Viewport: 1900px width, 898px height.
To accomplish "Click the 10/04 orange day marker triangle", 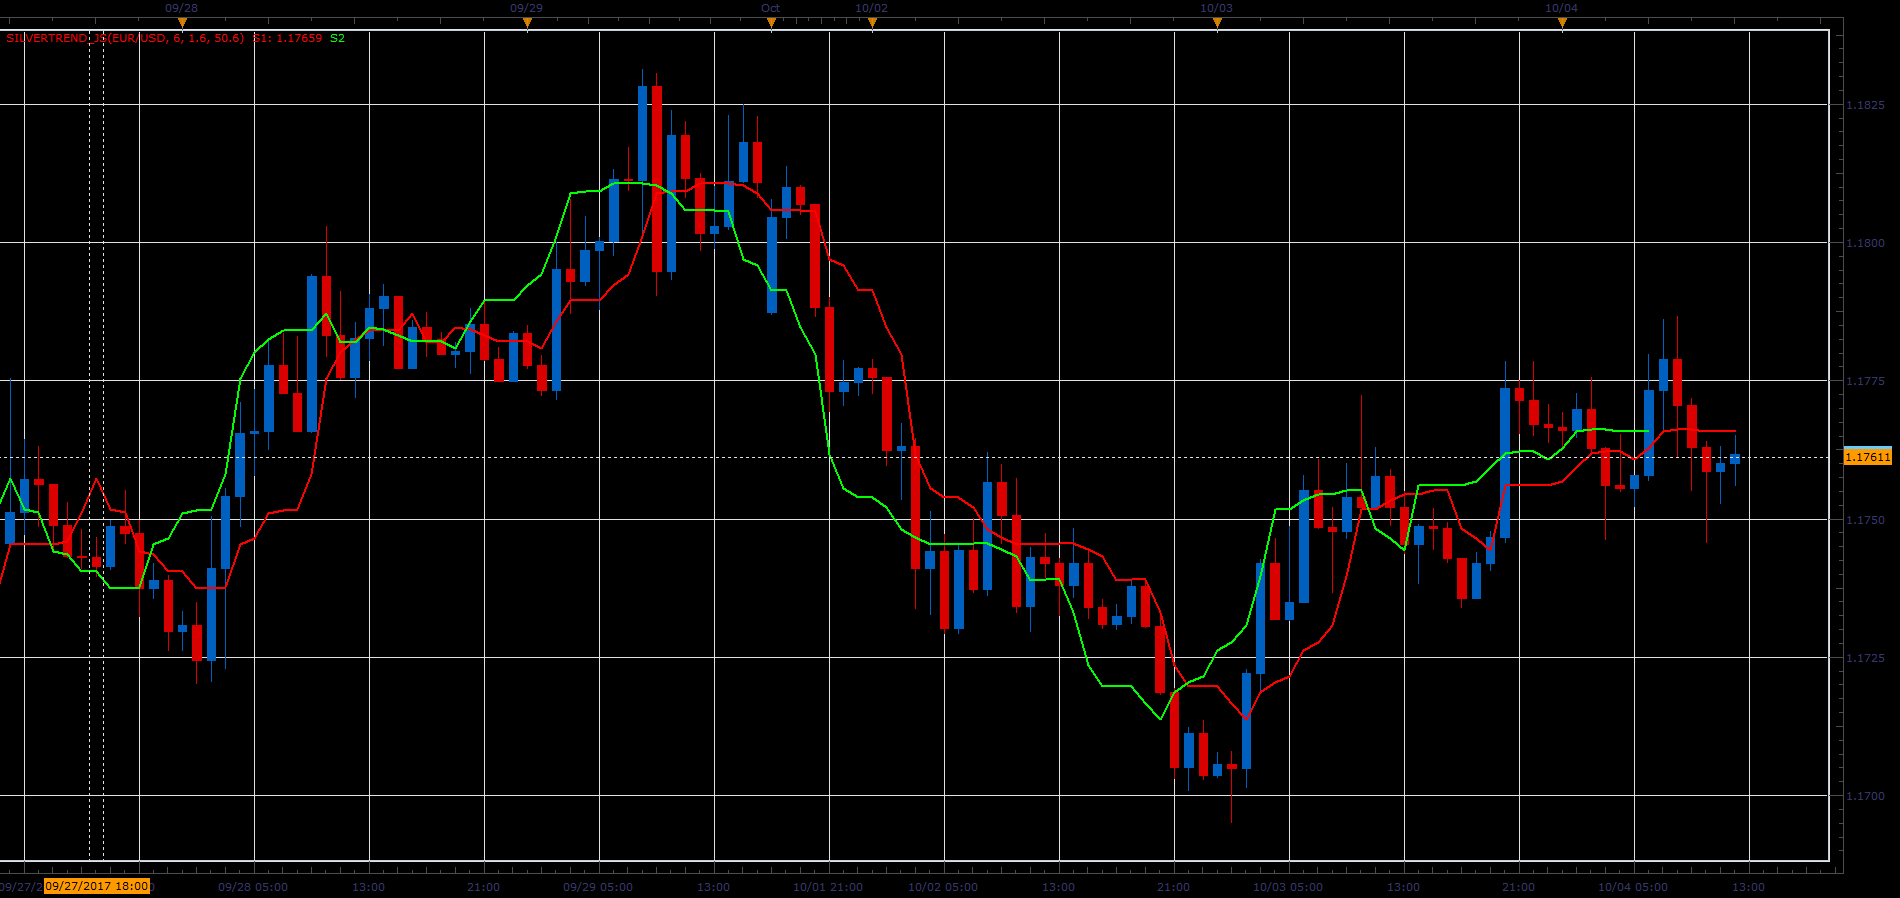I will click(1562, 23).
